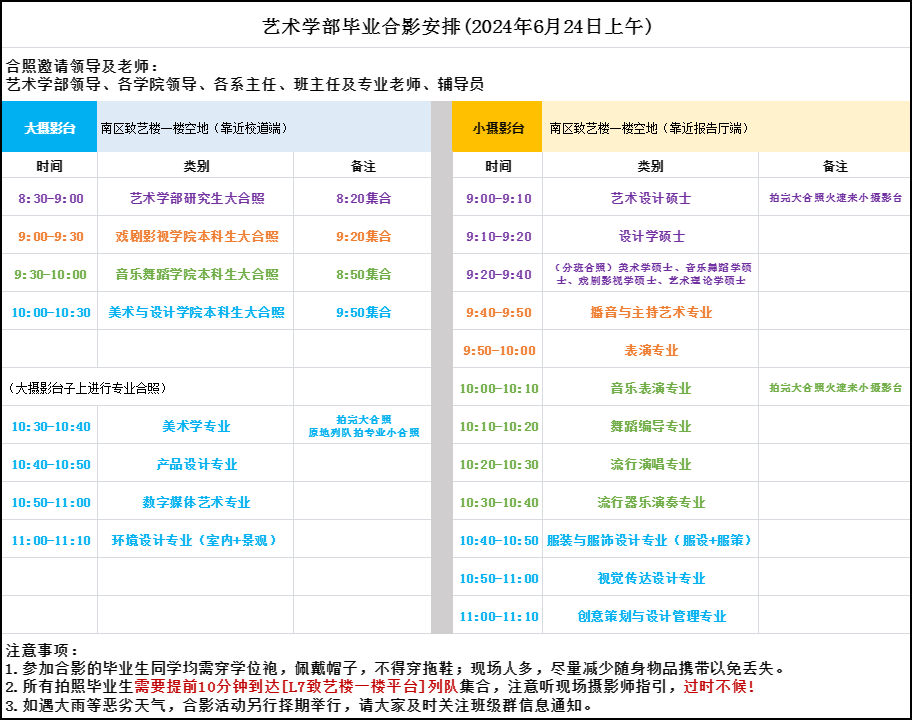This screenshot has height=720, width=912.
Task: Select the blue 大摄影台 header cell
Action: pyautogui.click(x=49, y=128)
